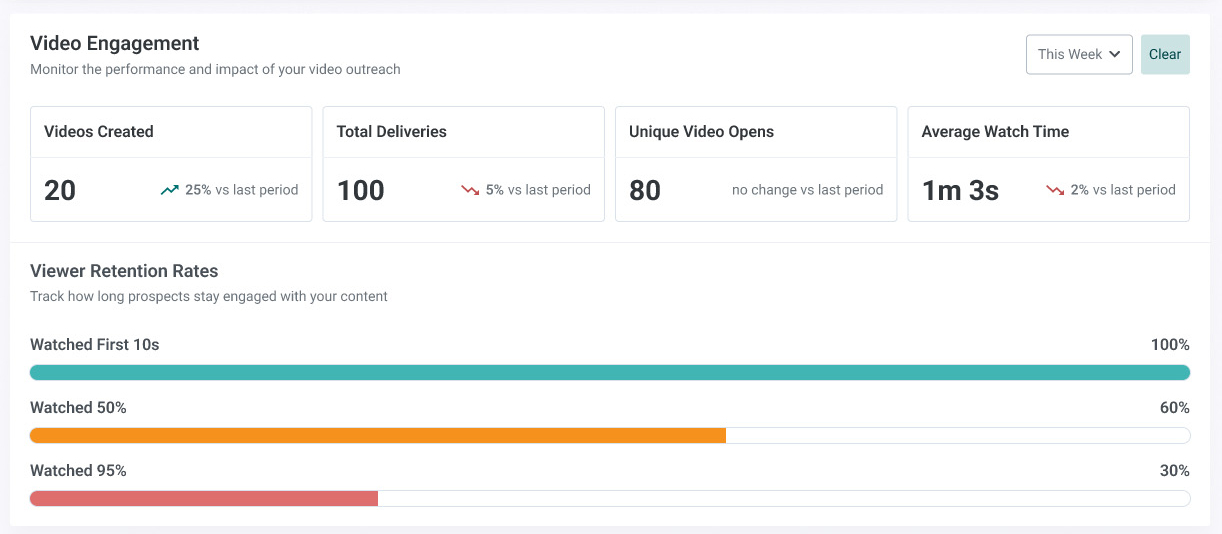Screen dimensions: 1222x534
Task: Select the Total Deliveries card title
Action: point(392,131)
